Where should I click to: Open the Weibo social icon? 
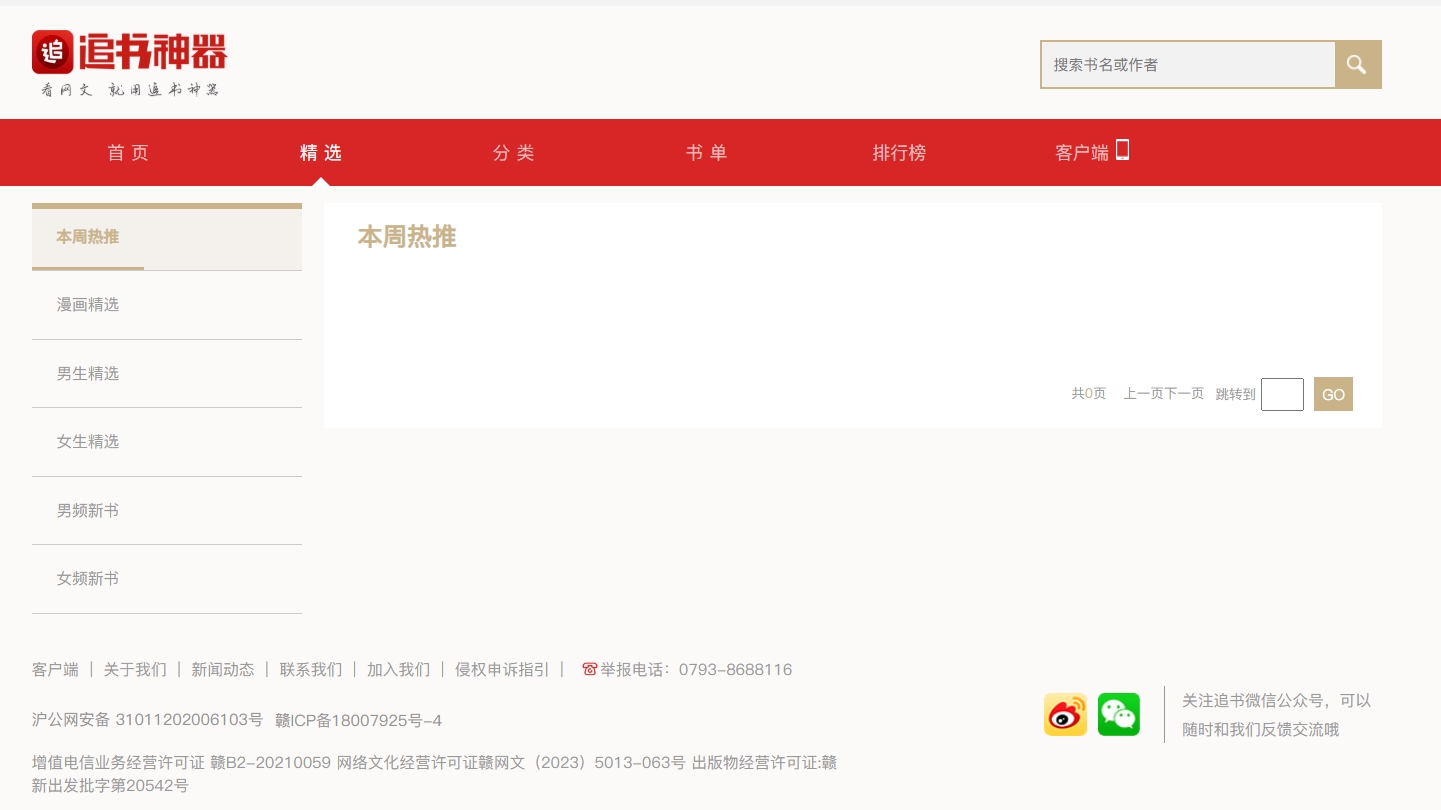1065,714
